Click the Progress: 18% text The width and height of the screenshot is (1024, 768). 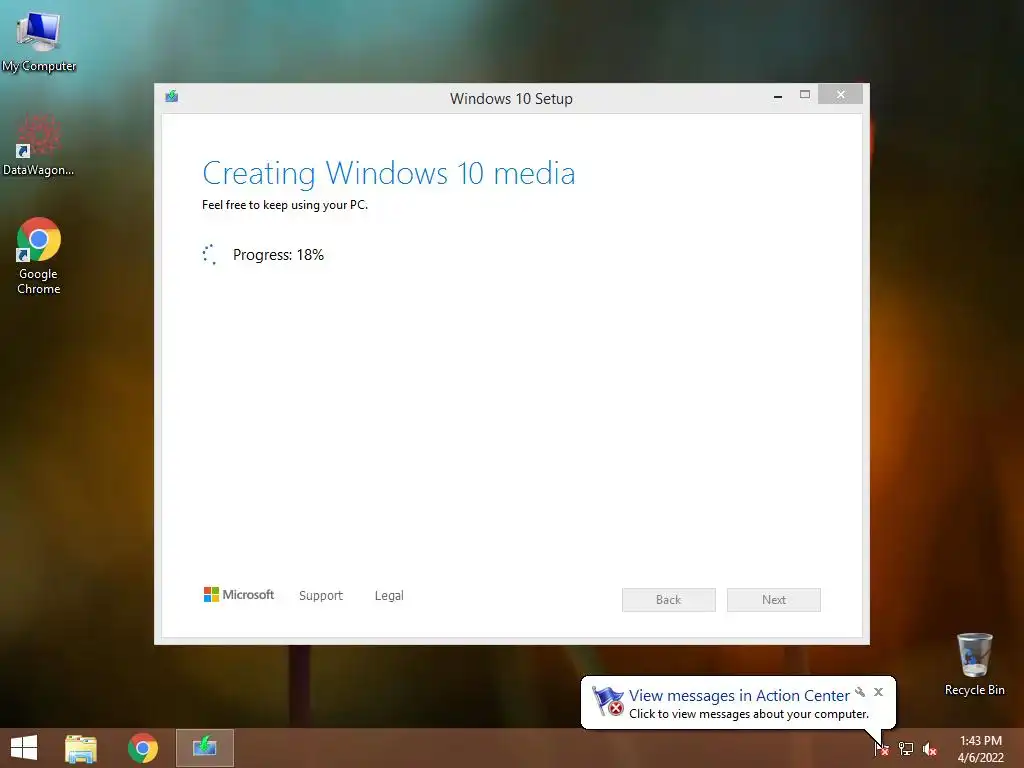click(x=278, y=255)
